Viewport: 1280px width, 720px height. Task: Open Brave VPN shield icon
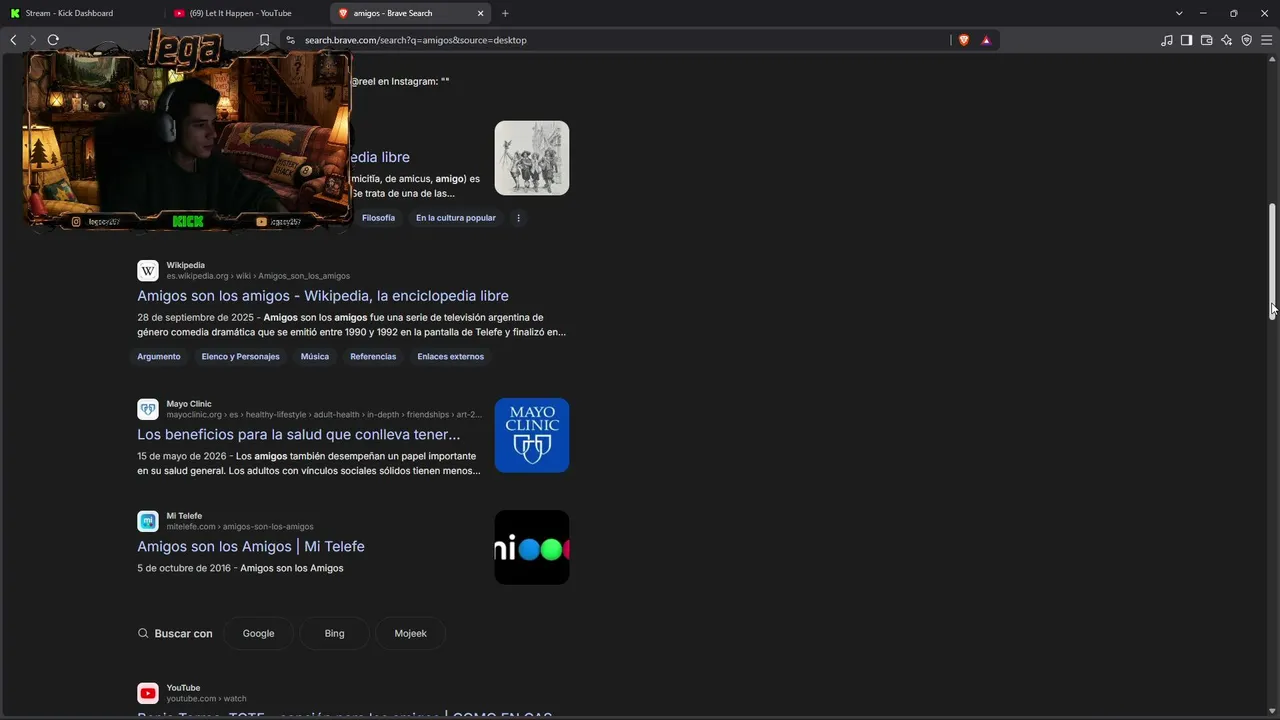pos(1246,40)
